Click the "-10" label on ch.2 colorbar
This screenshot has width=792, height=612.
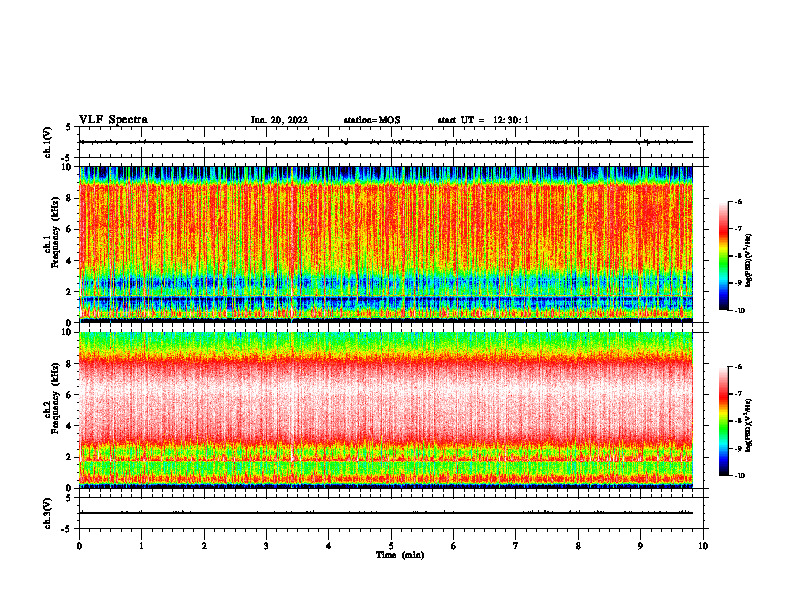click(x=739, y=476)
